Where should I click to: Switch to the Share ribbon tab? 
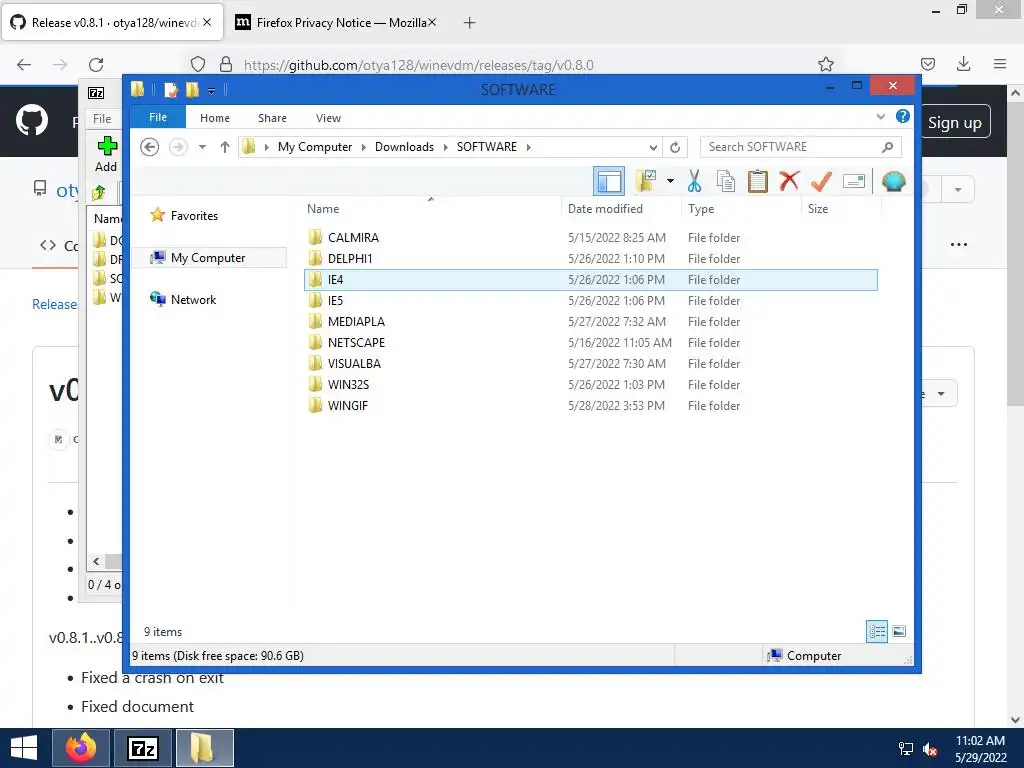(272, 118)
